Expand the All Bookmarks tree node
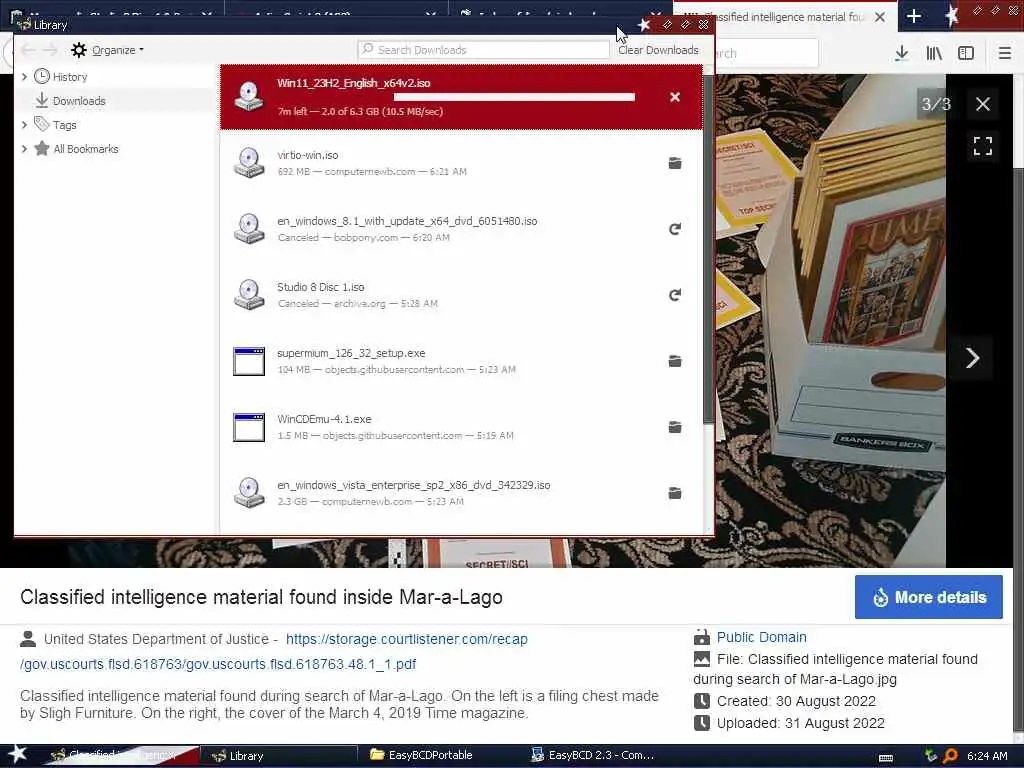The height and width of the screenshot is (768, 1024). click(x=24, y=148)
